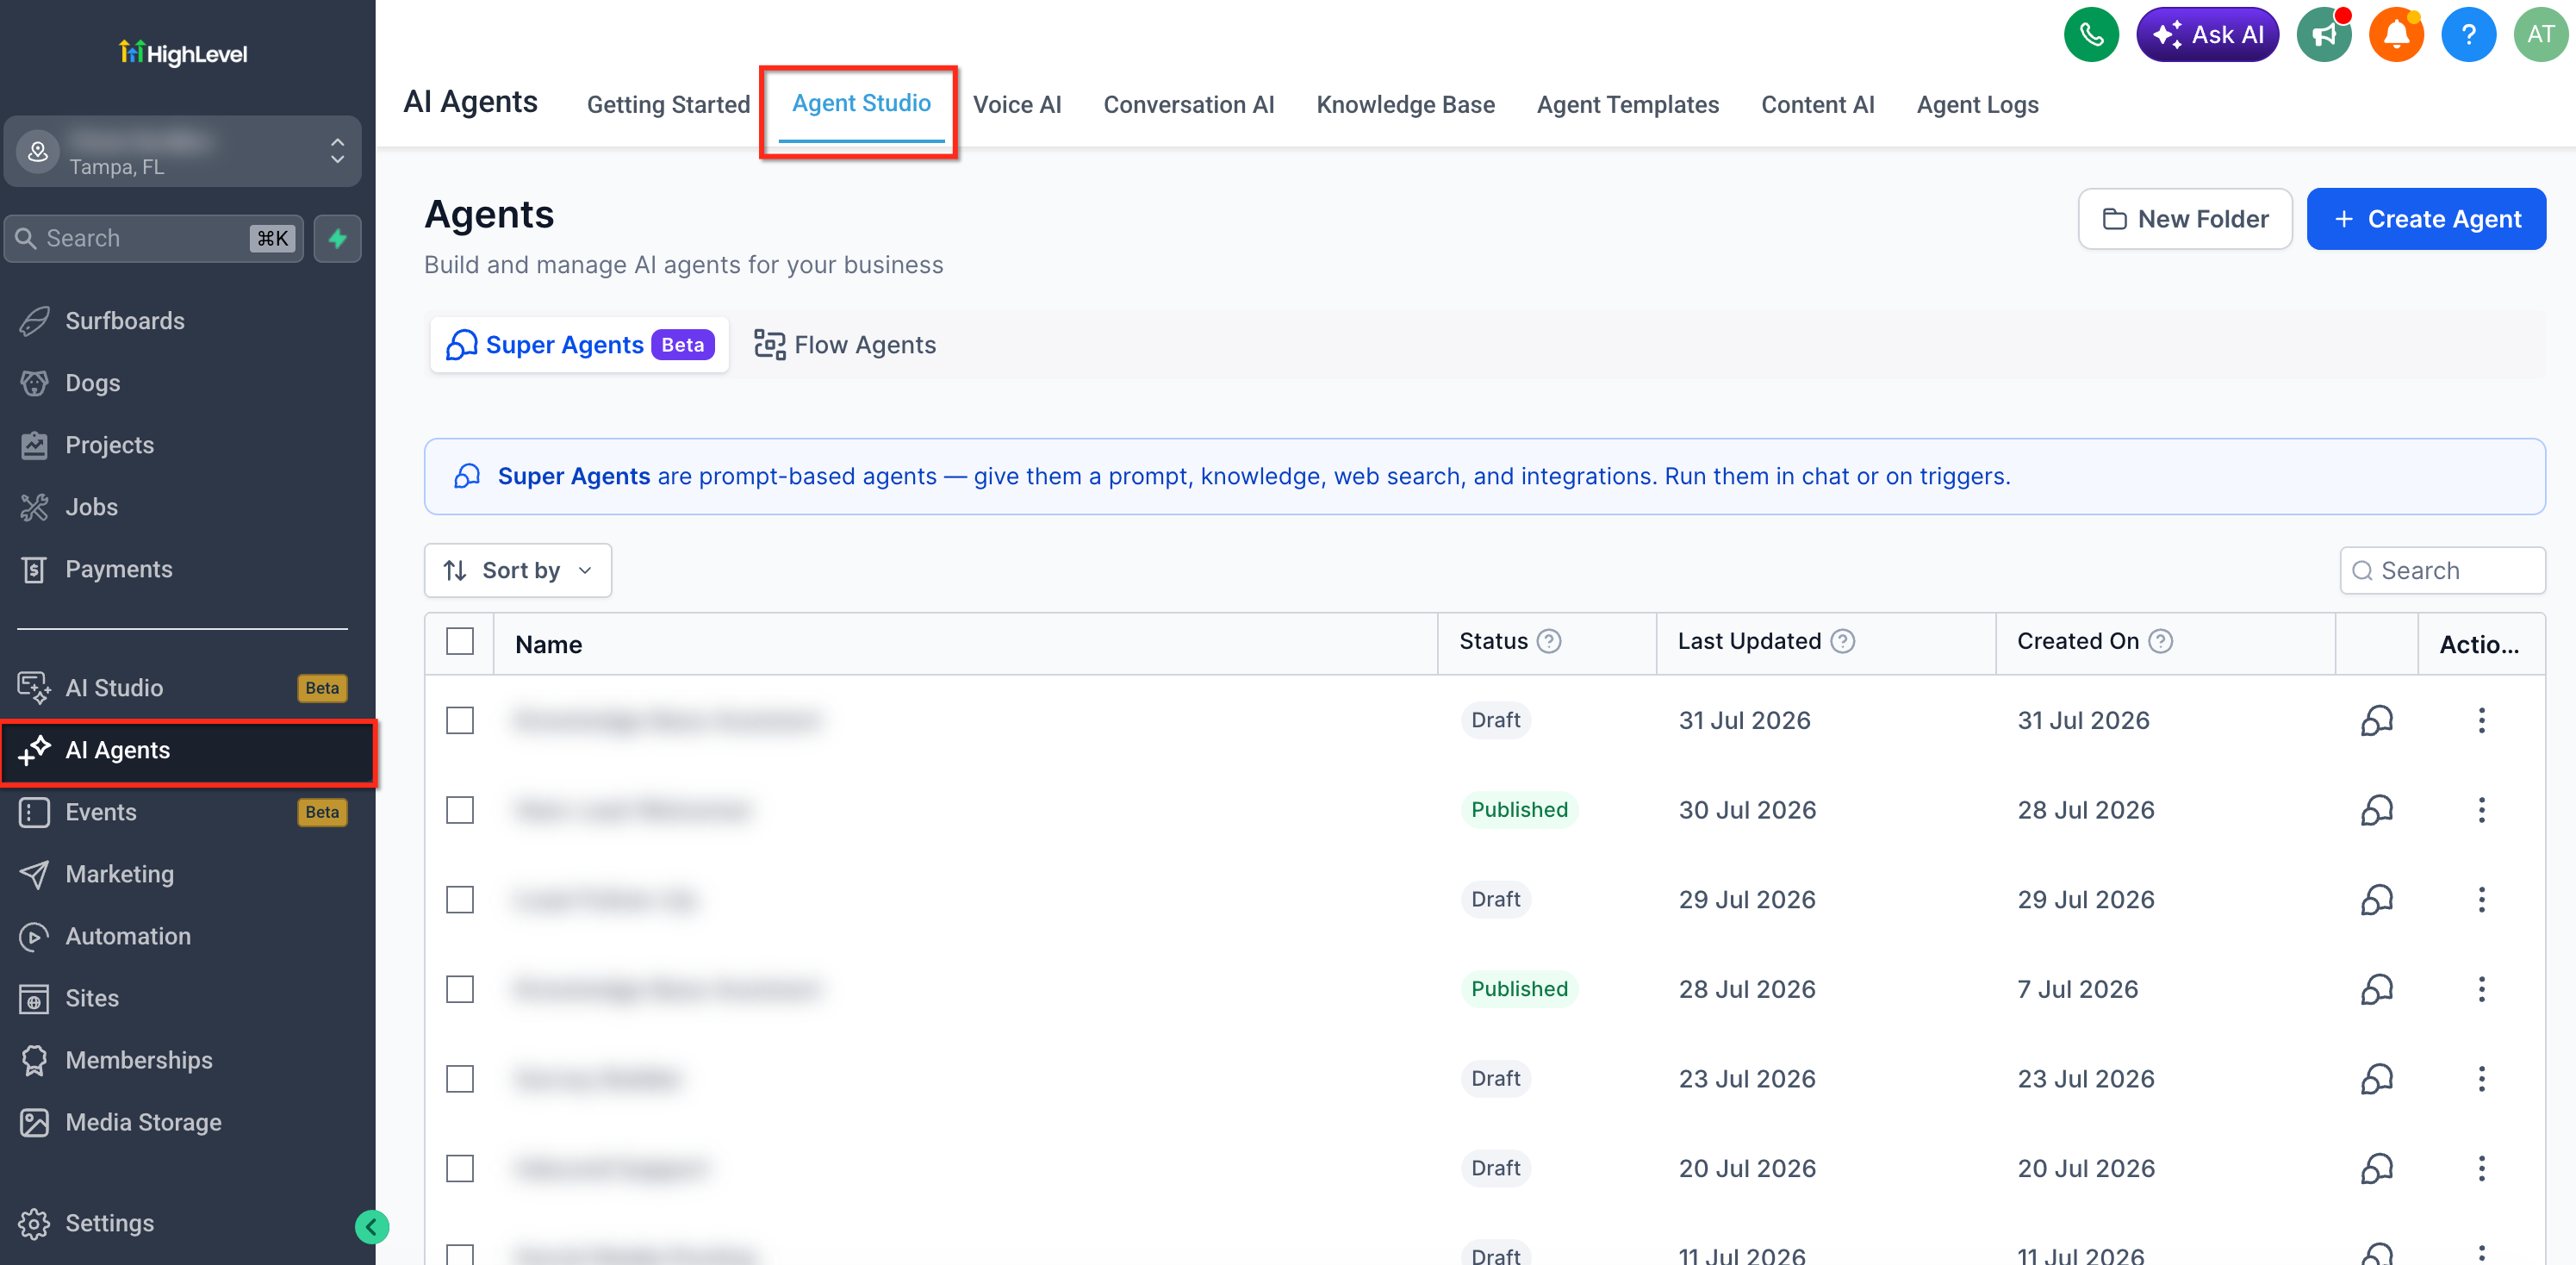This screenshot has width=2576, height=1265.
Task: Switch to the Conversation AI tab
Action: click(1189, 105)
